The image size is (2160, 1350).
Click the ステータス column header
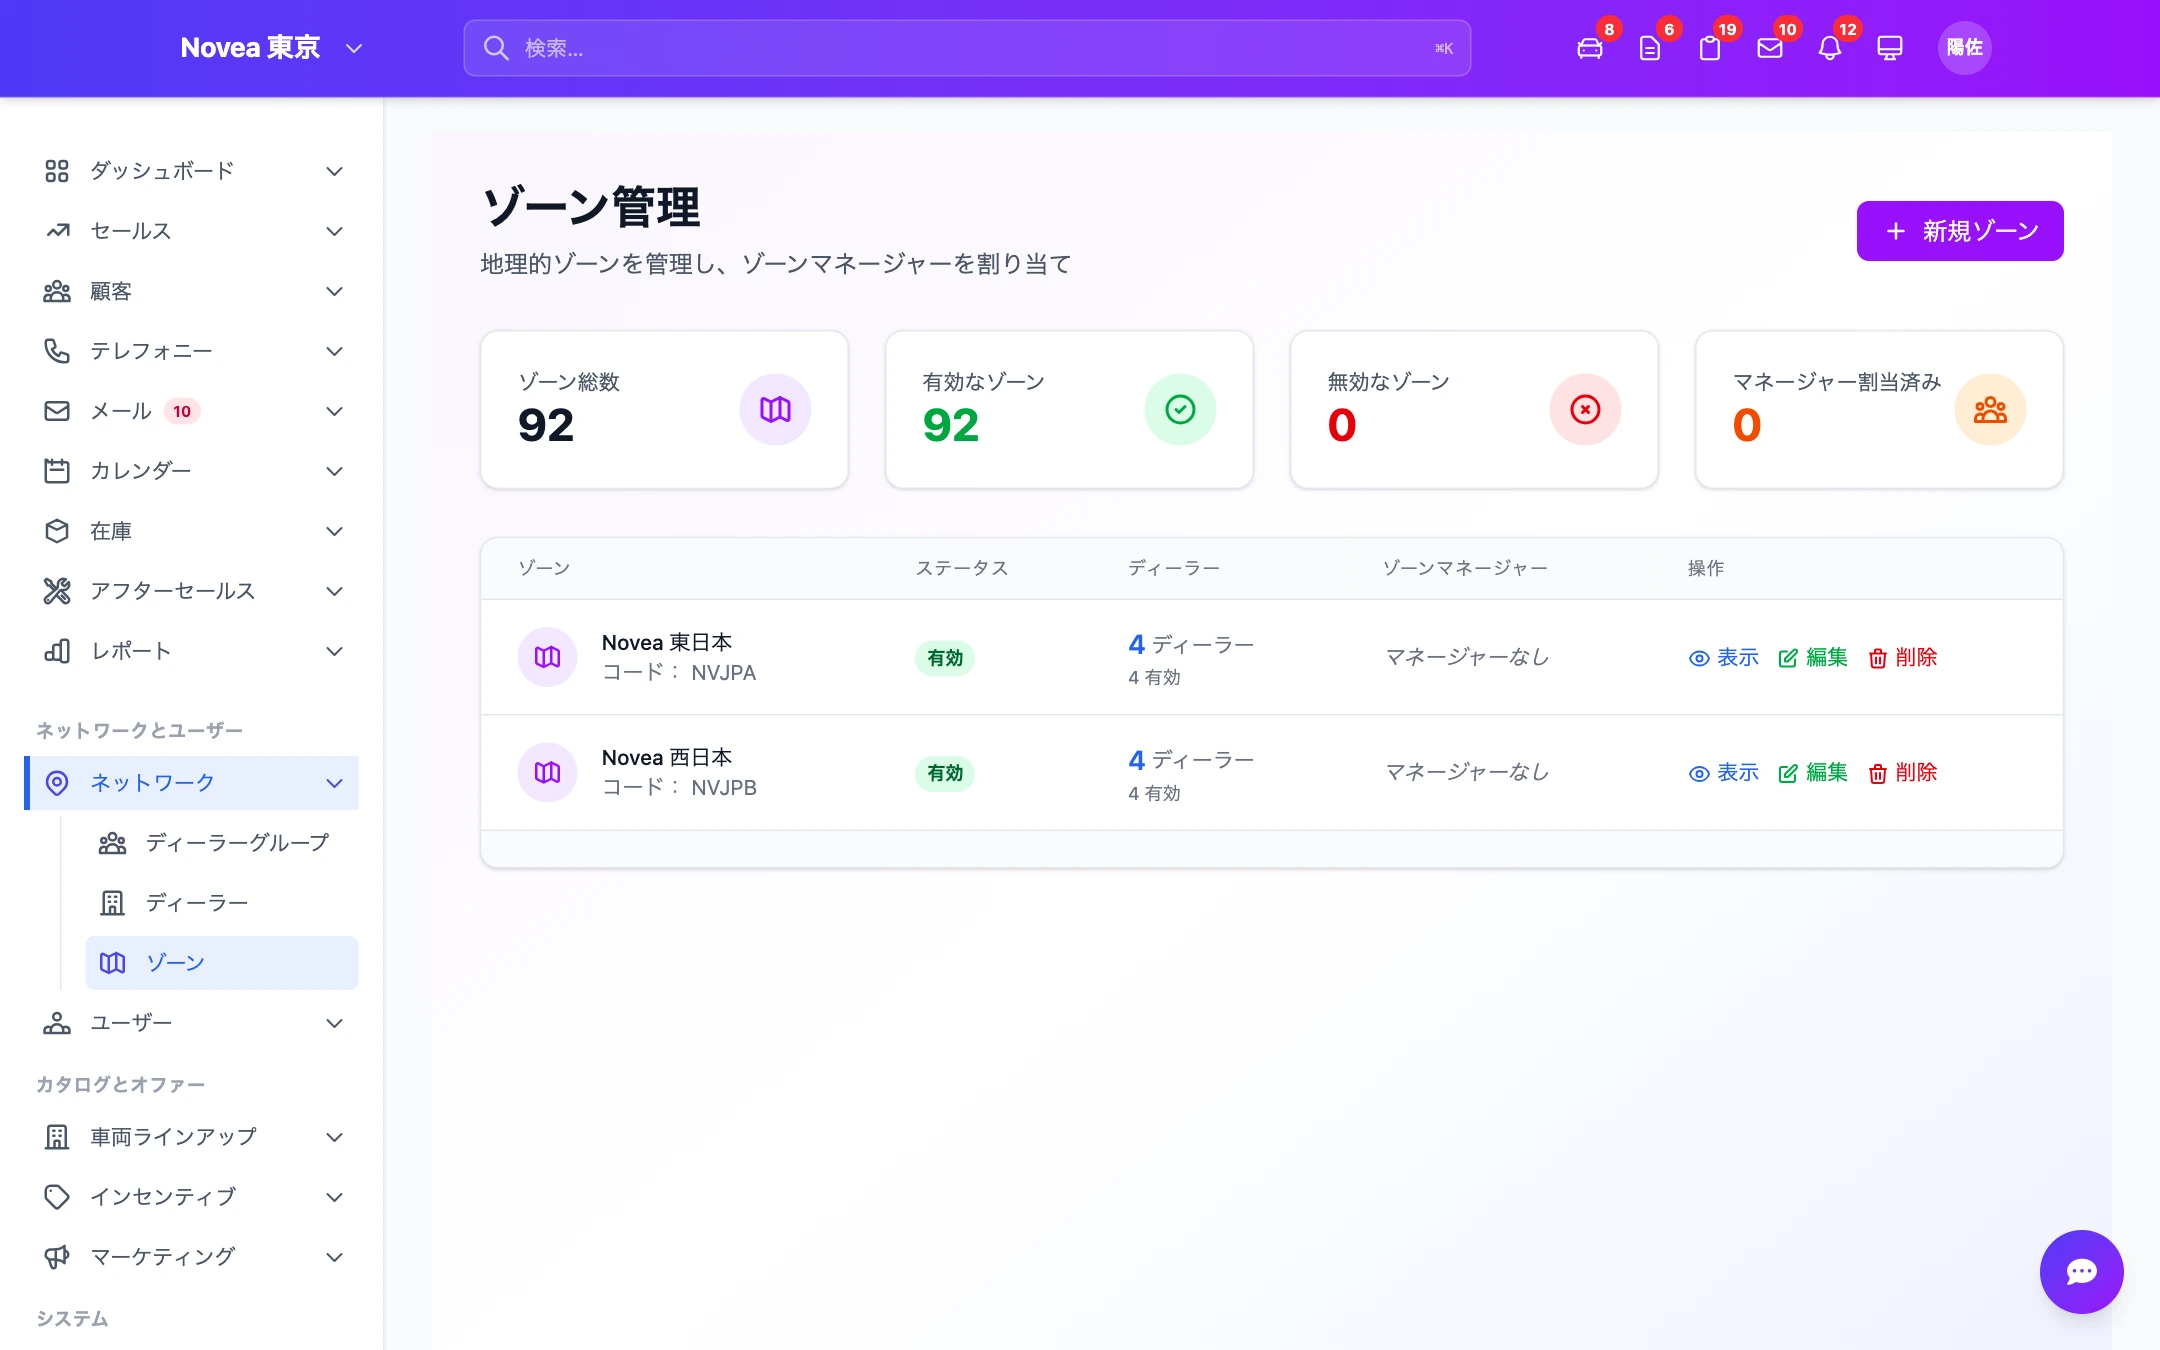point(962,568)
